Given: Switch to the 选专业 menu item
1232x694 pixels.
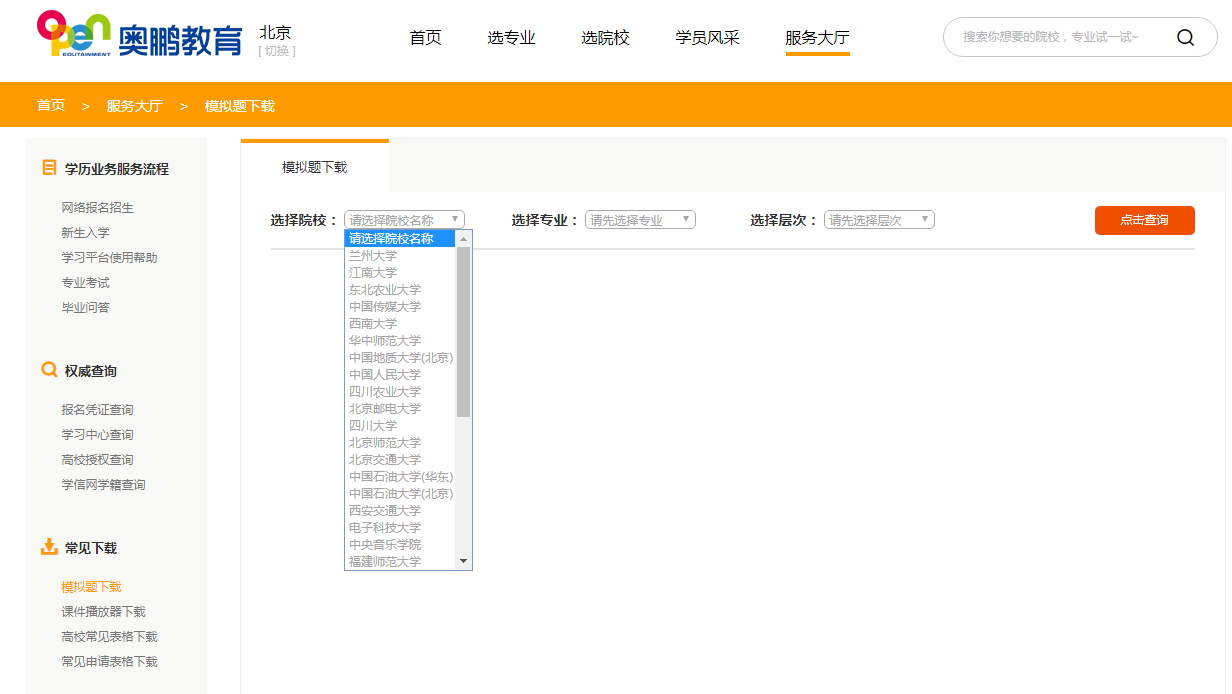Looking at the screenshot, I should pyautogui.click(x=511, y=37).
